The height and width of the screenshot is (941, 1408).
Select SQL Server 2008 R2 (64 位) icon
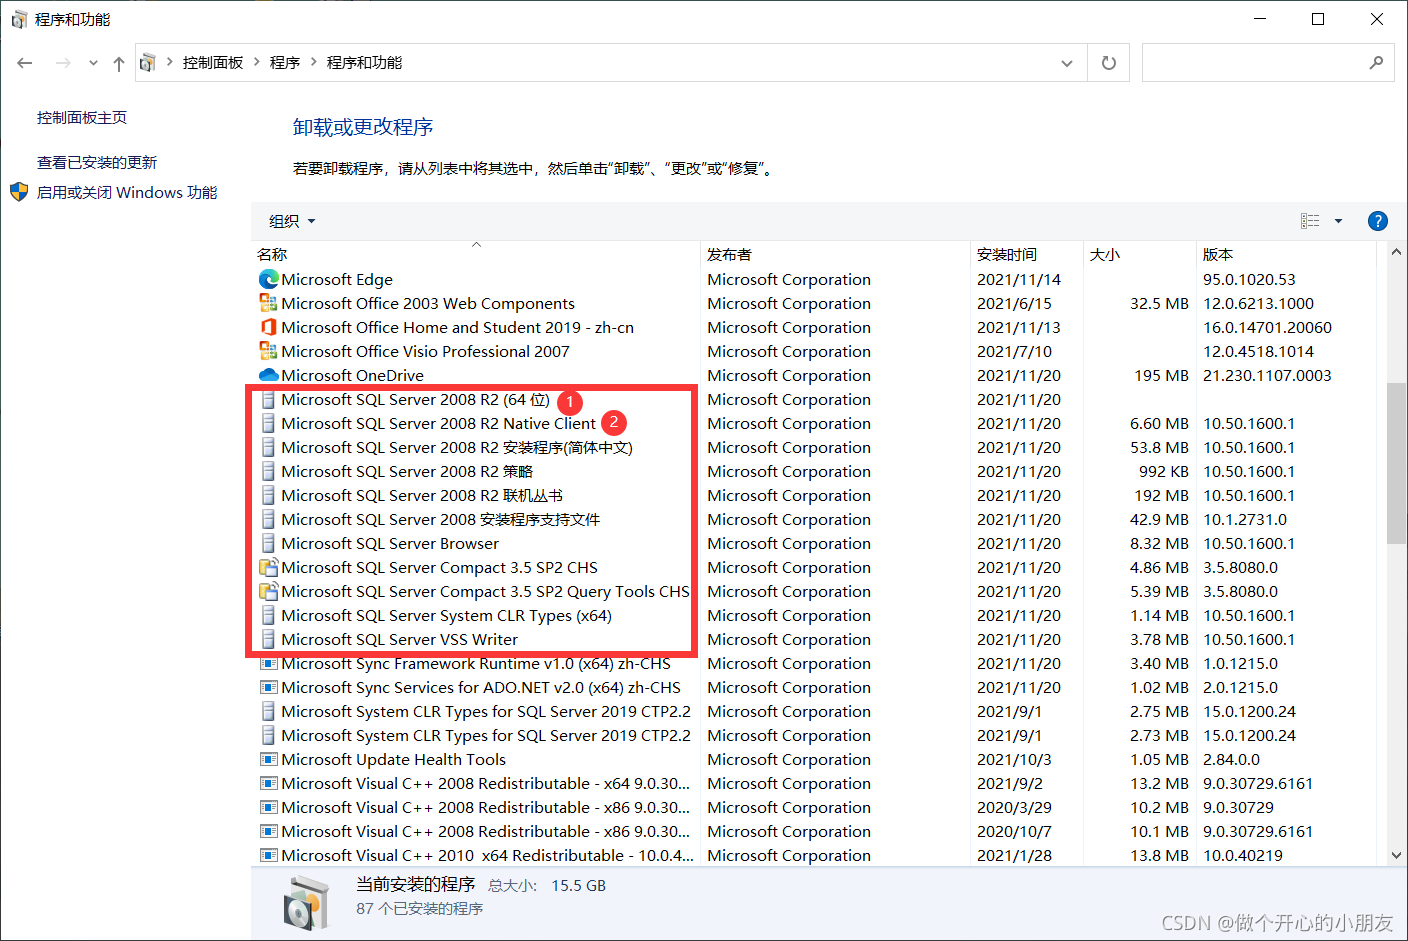coord(268,399)
